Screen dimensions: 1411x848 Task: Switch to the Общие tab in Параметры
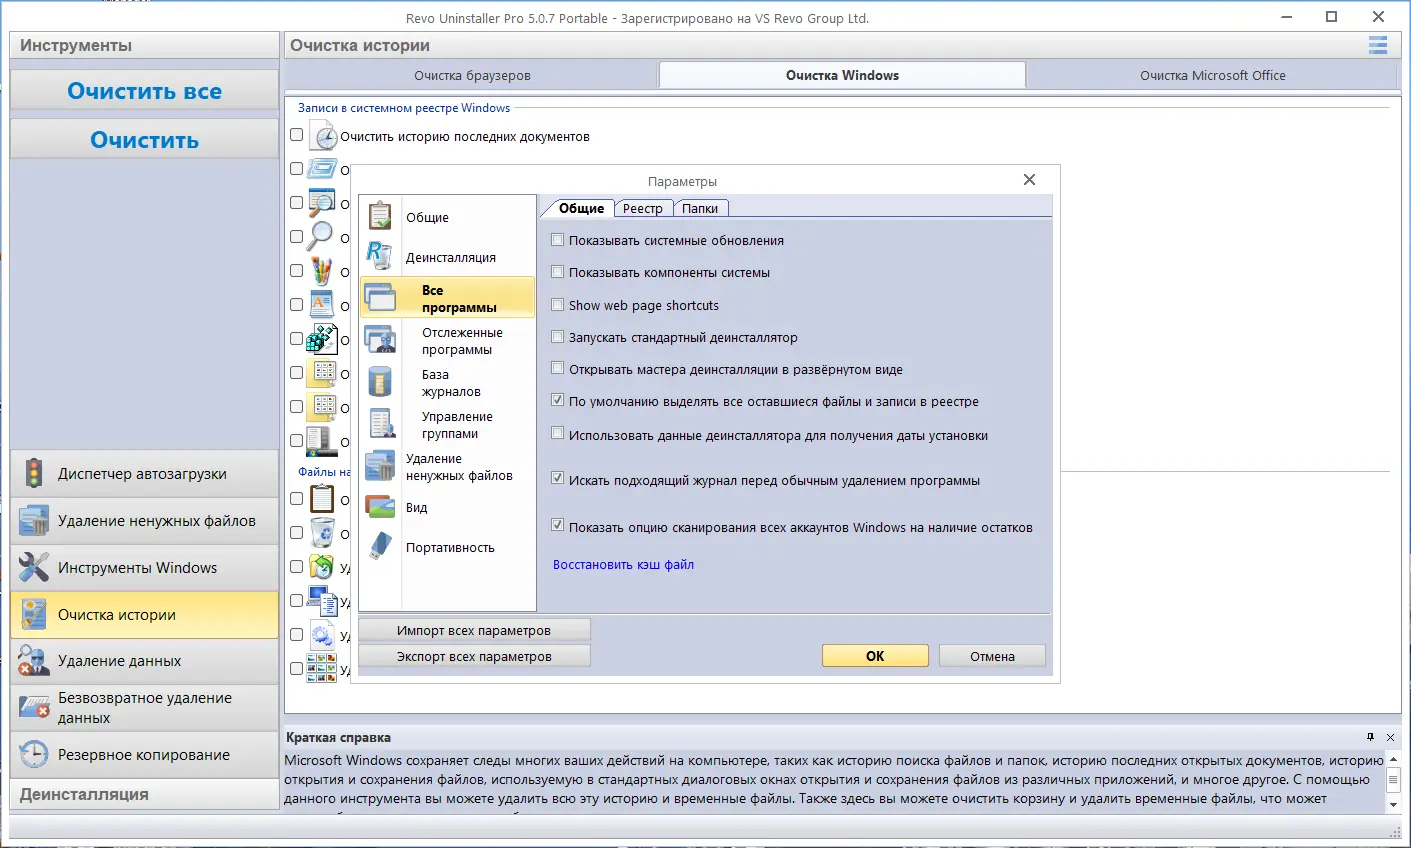581,208
